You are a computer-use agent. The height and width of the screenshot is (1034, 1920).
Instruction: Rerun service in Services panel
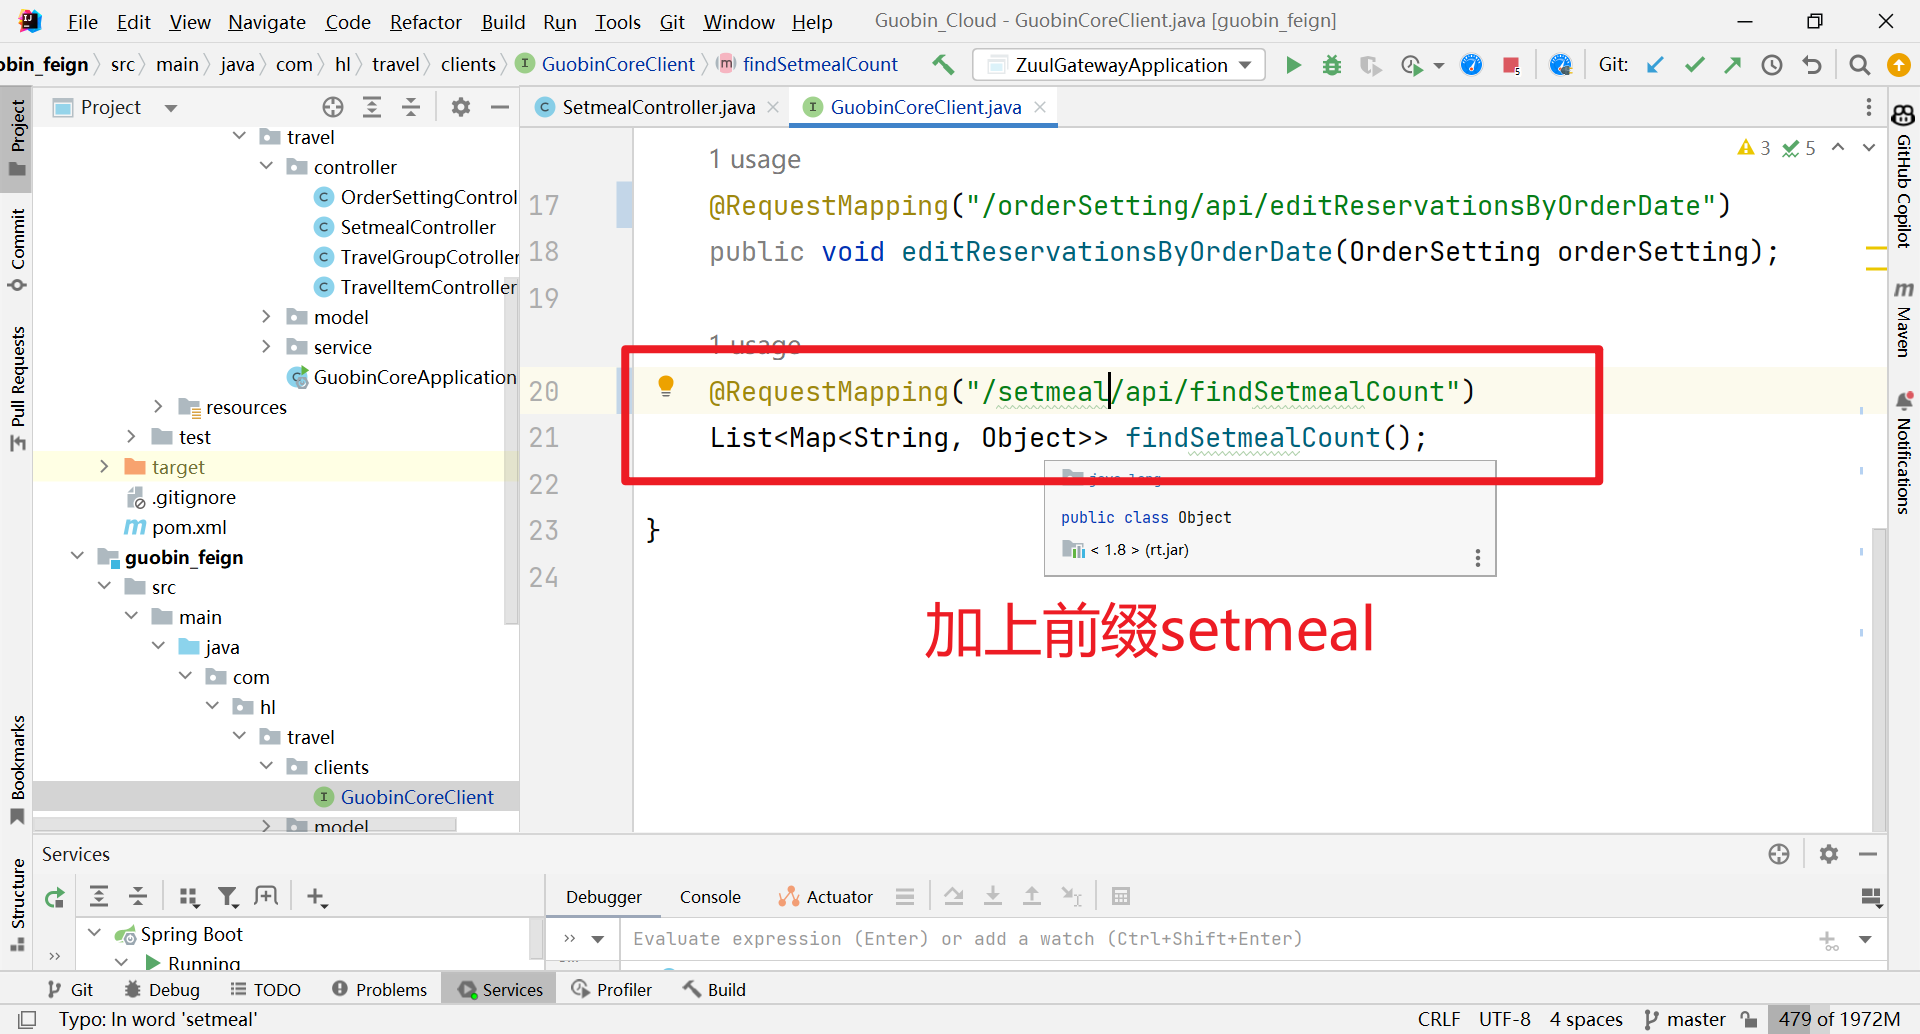(55, 897)
